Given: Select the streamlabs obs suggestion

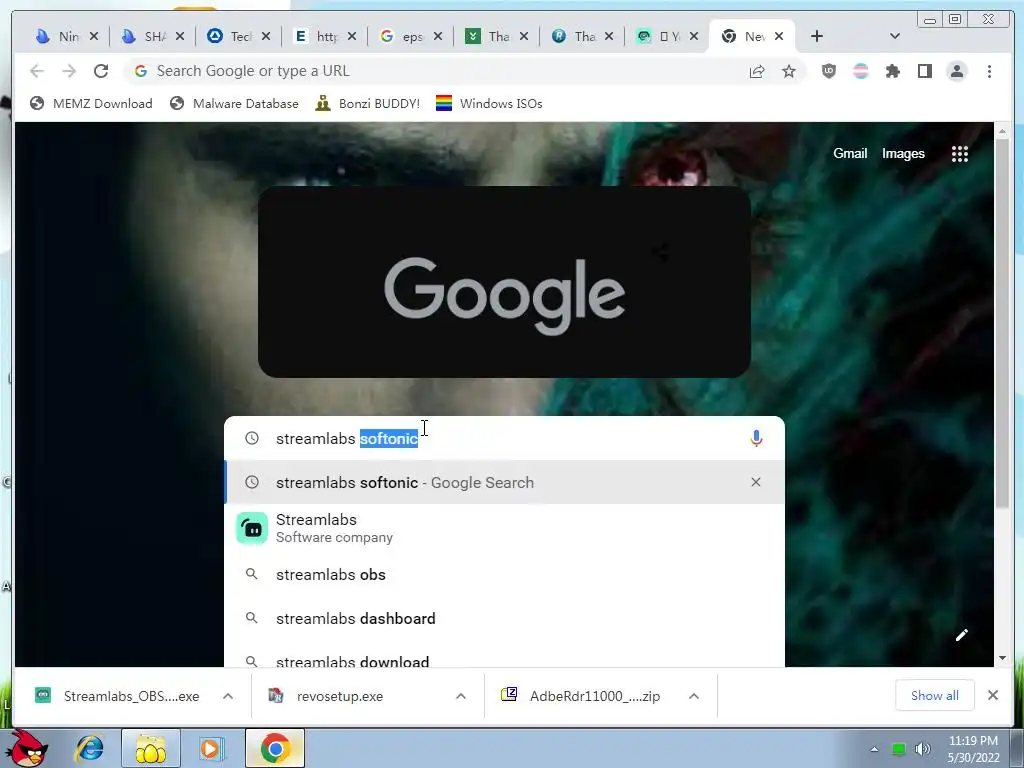Looking at the screenshot, I should coord(504,575).
